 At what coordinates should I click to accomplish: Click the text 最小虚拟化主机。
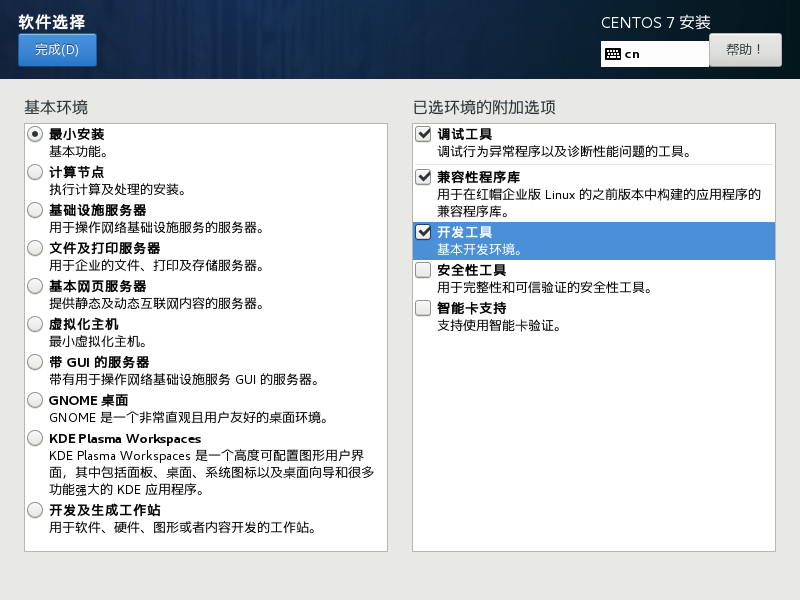(98, 342)
